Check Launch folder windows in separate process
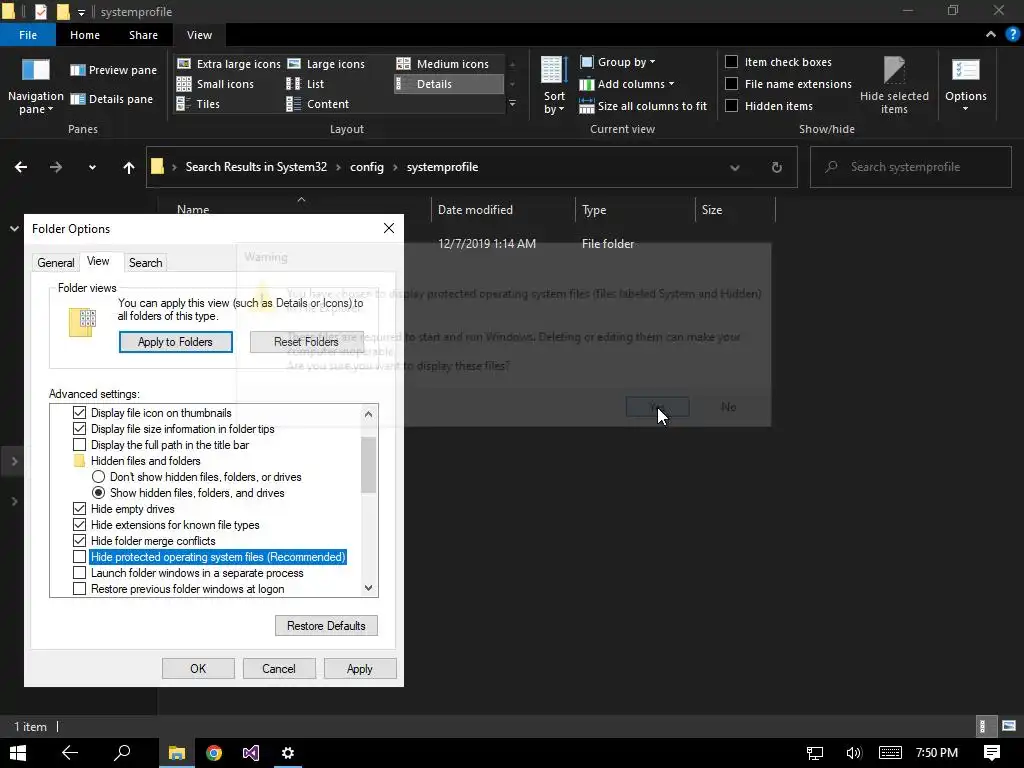The width and height of the screenshot is (1024, 768). (x=79, y=573)
